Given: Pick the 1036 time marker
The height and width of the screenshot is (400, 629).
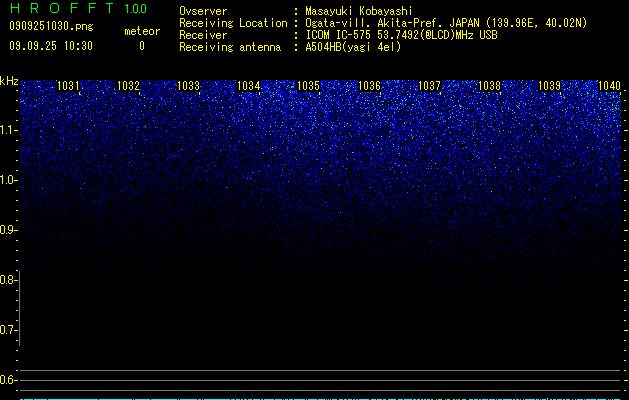Looking at the screenshot, I should pos(369,85).
